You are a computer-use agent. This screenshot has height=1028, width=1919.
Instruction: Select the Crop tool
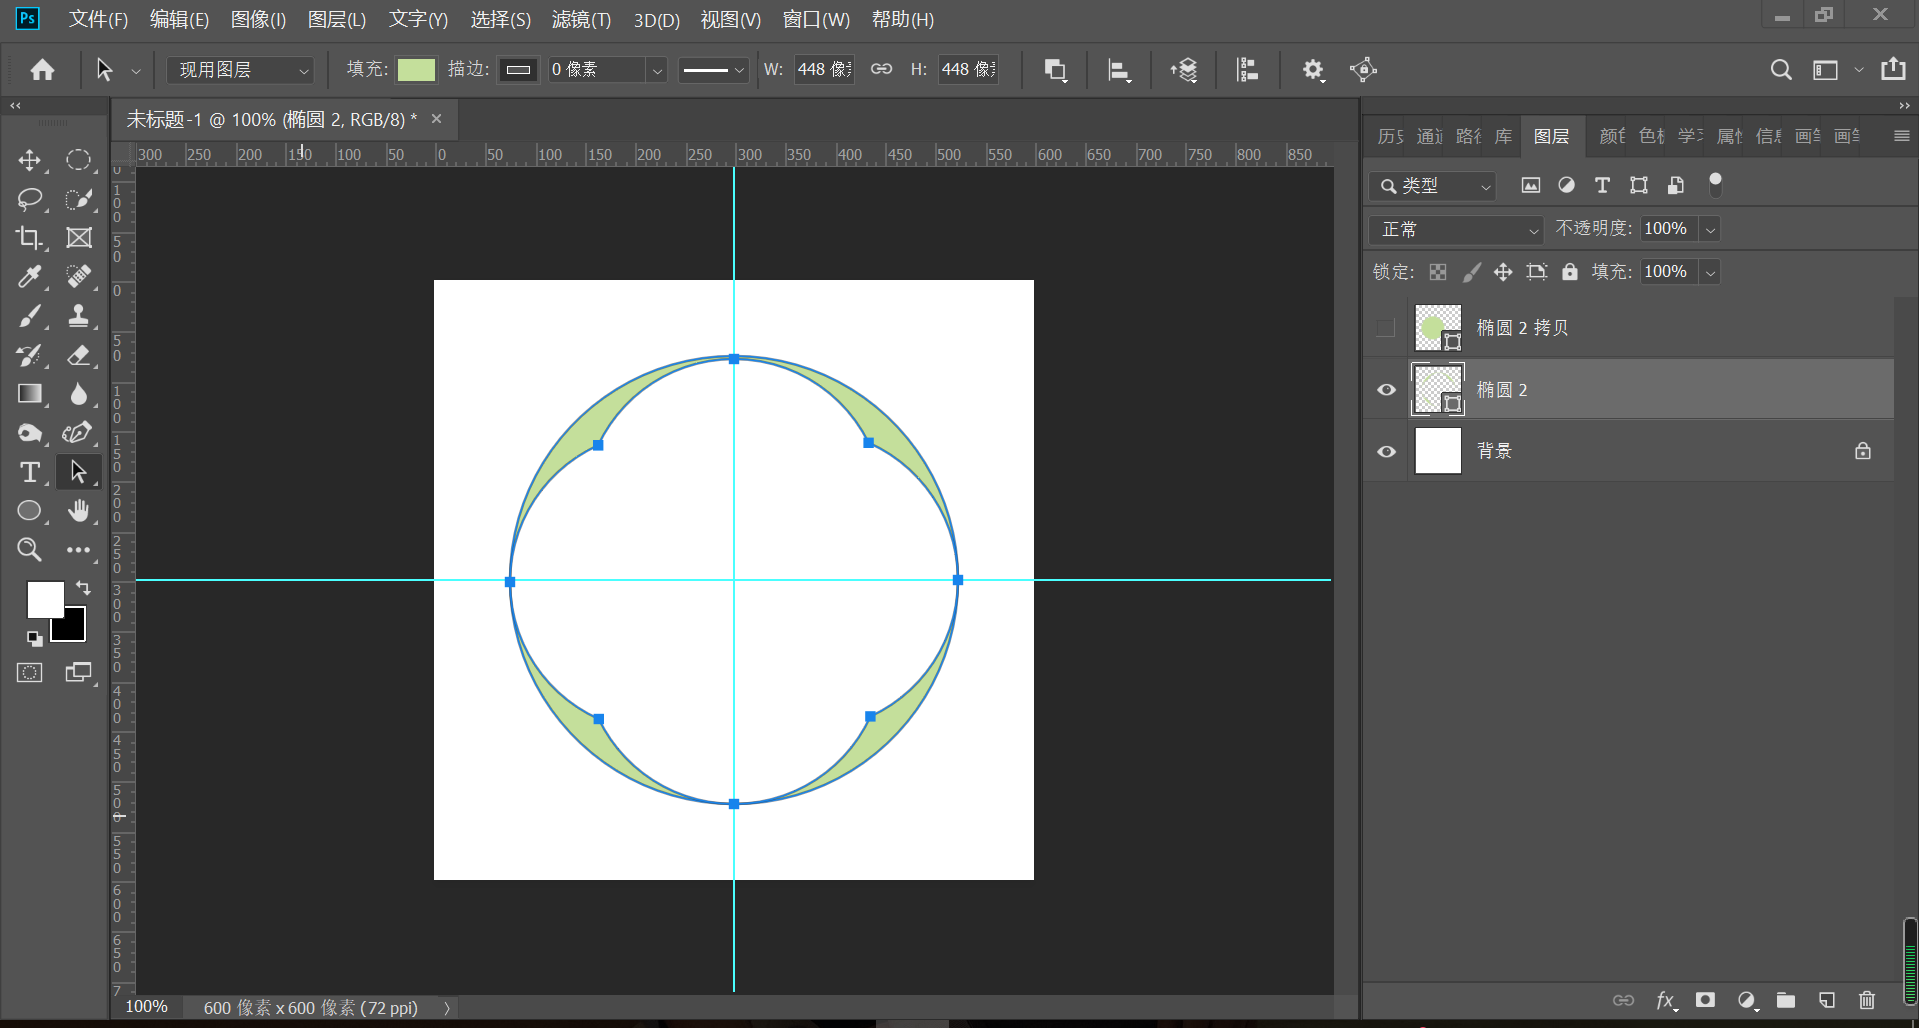pyautogui.click(x=29, y=238)
